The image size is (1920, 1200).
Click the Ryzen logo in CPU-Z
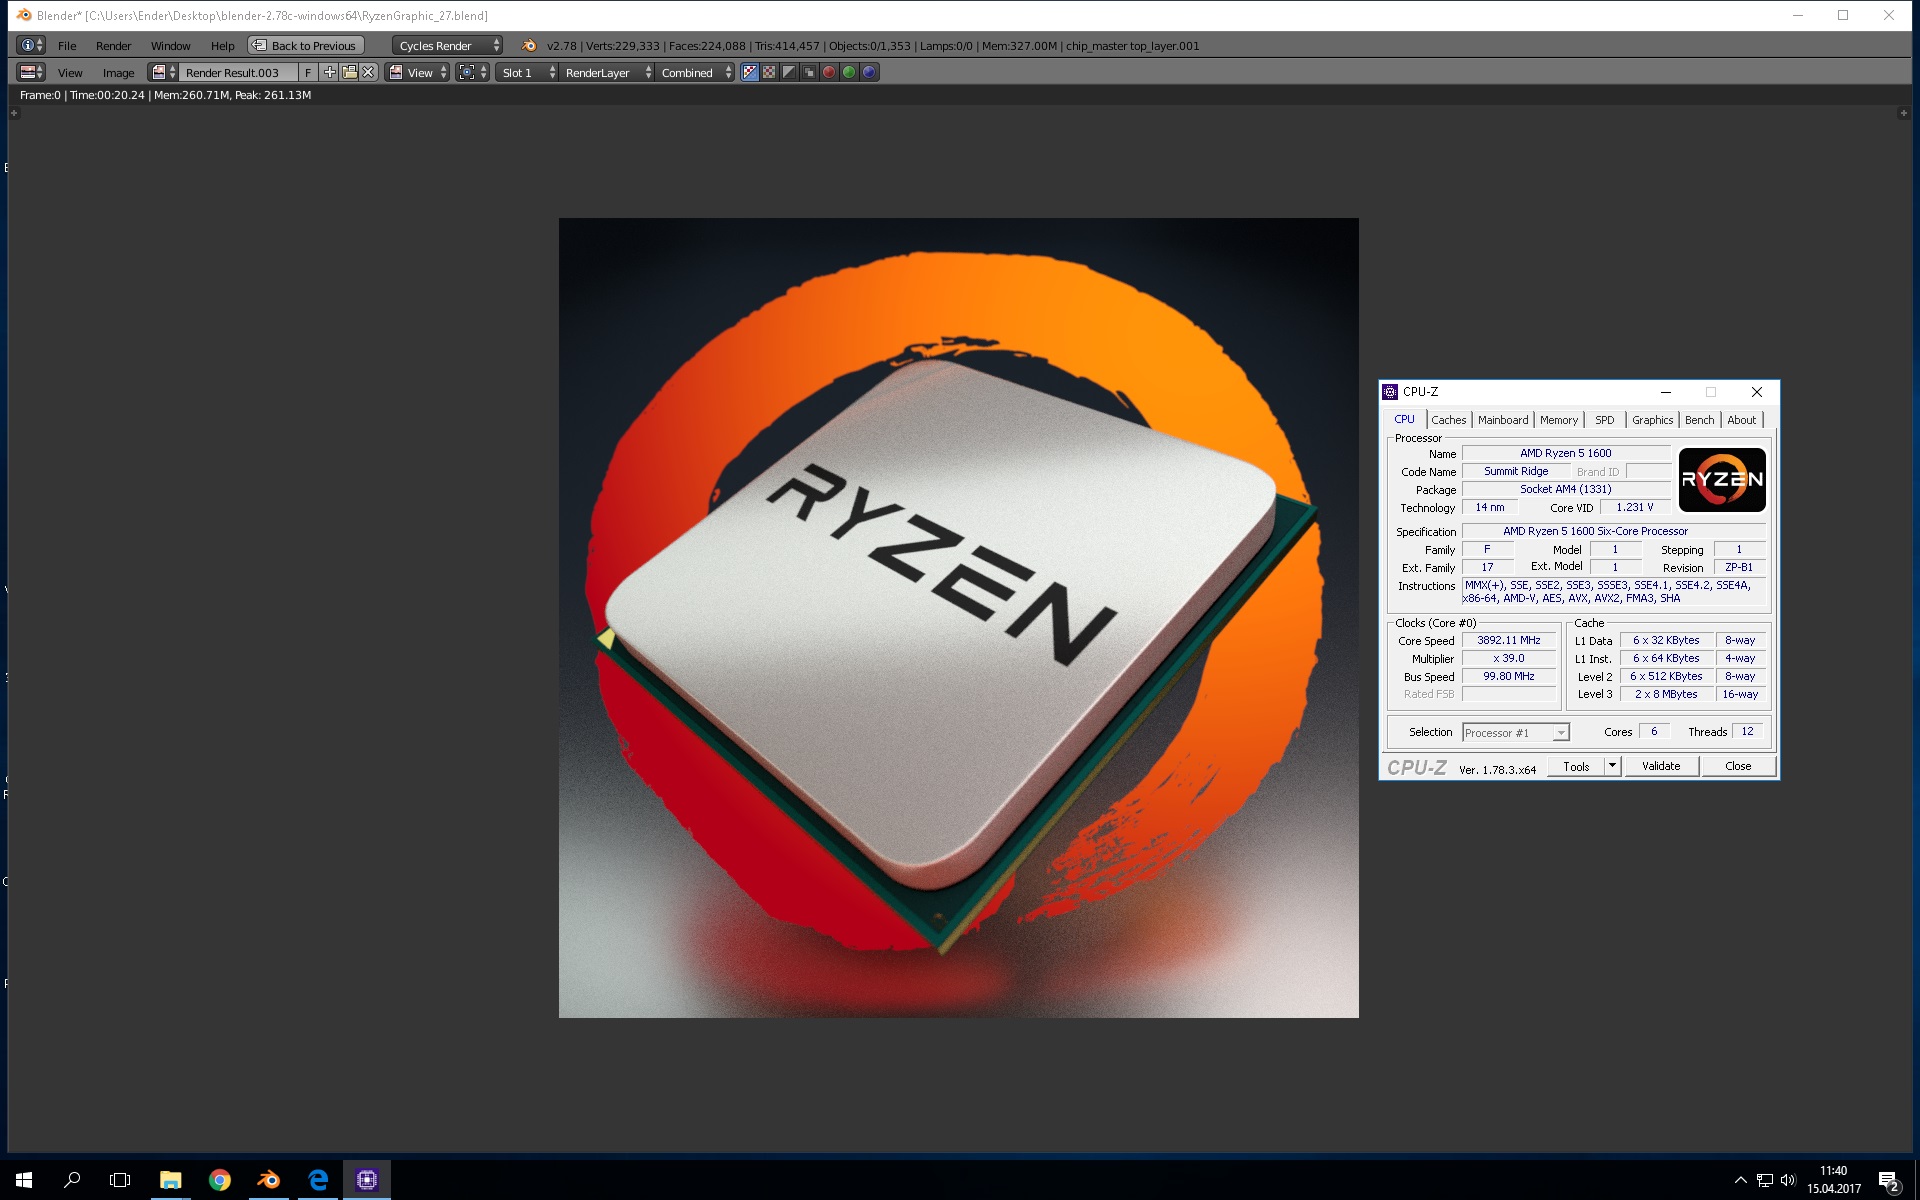(1722, 479)
